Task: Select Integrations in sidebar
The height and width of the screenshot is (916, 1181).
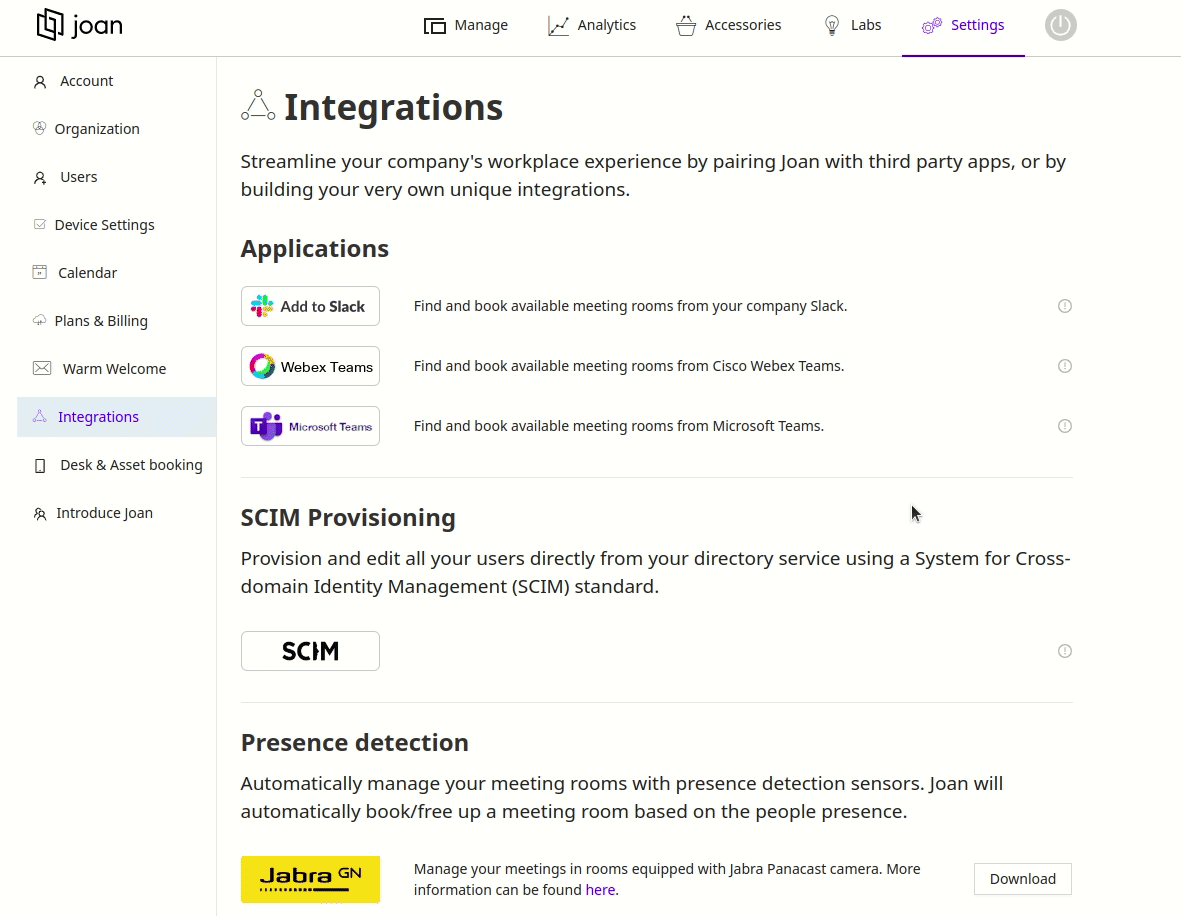Action: (117, 417)
